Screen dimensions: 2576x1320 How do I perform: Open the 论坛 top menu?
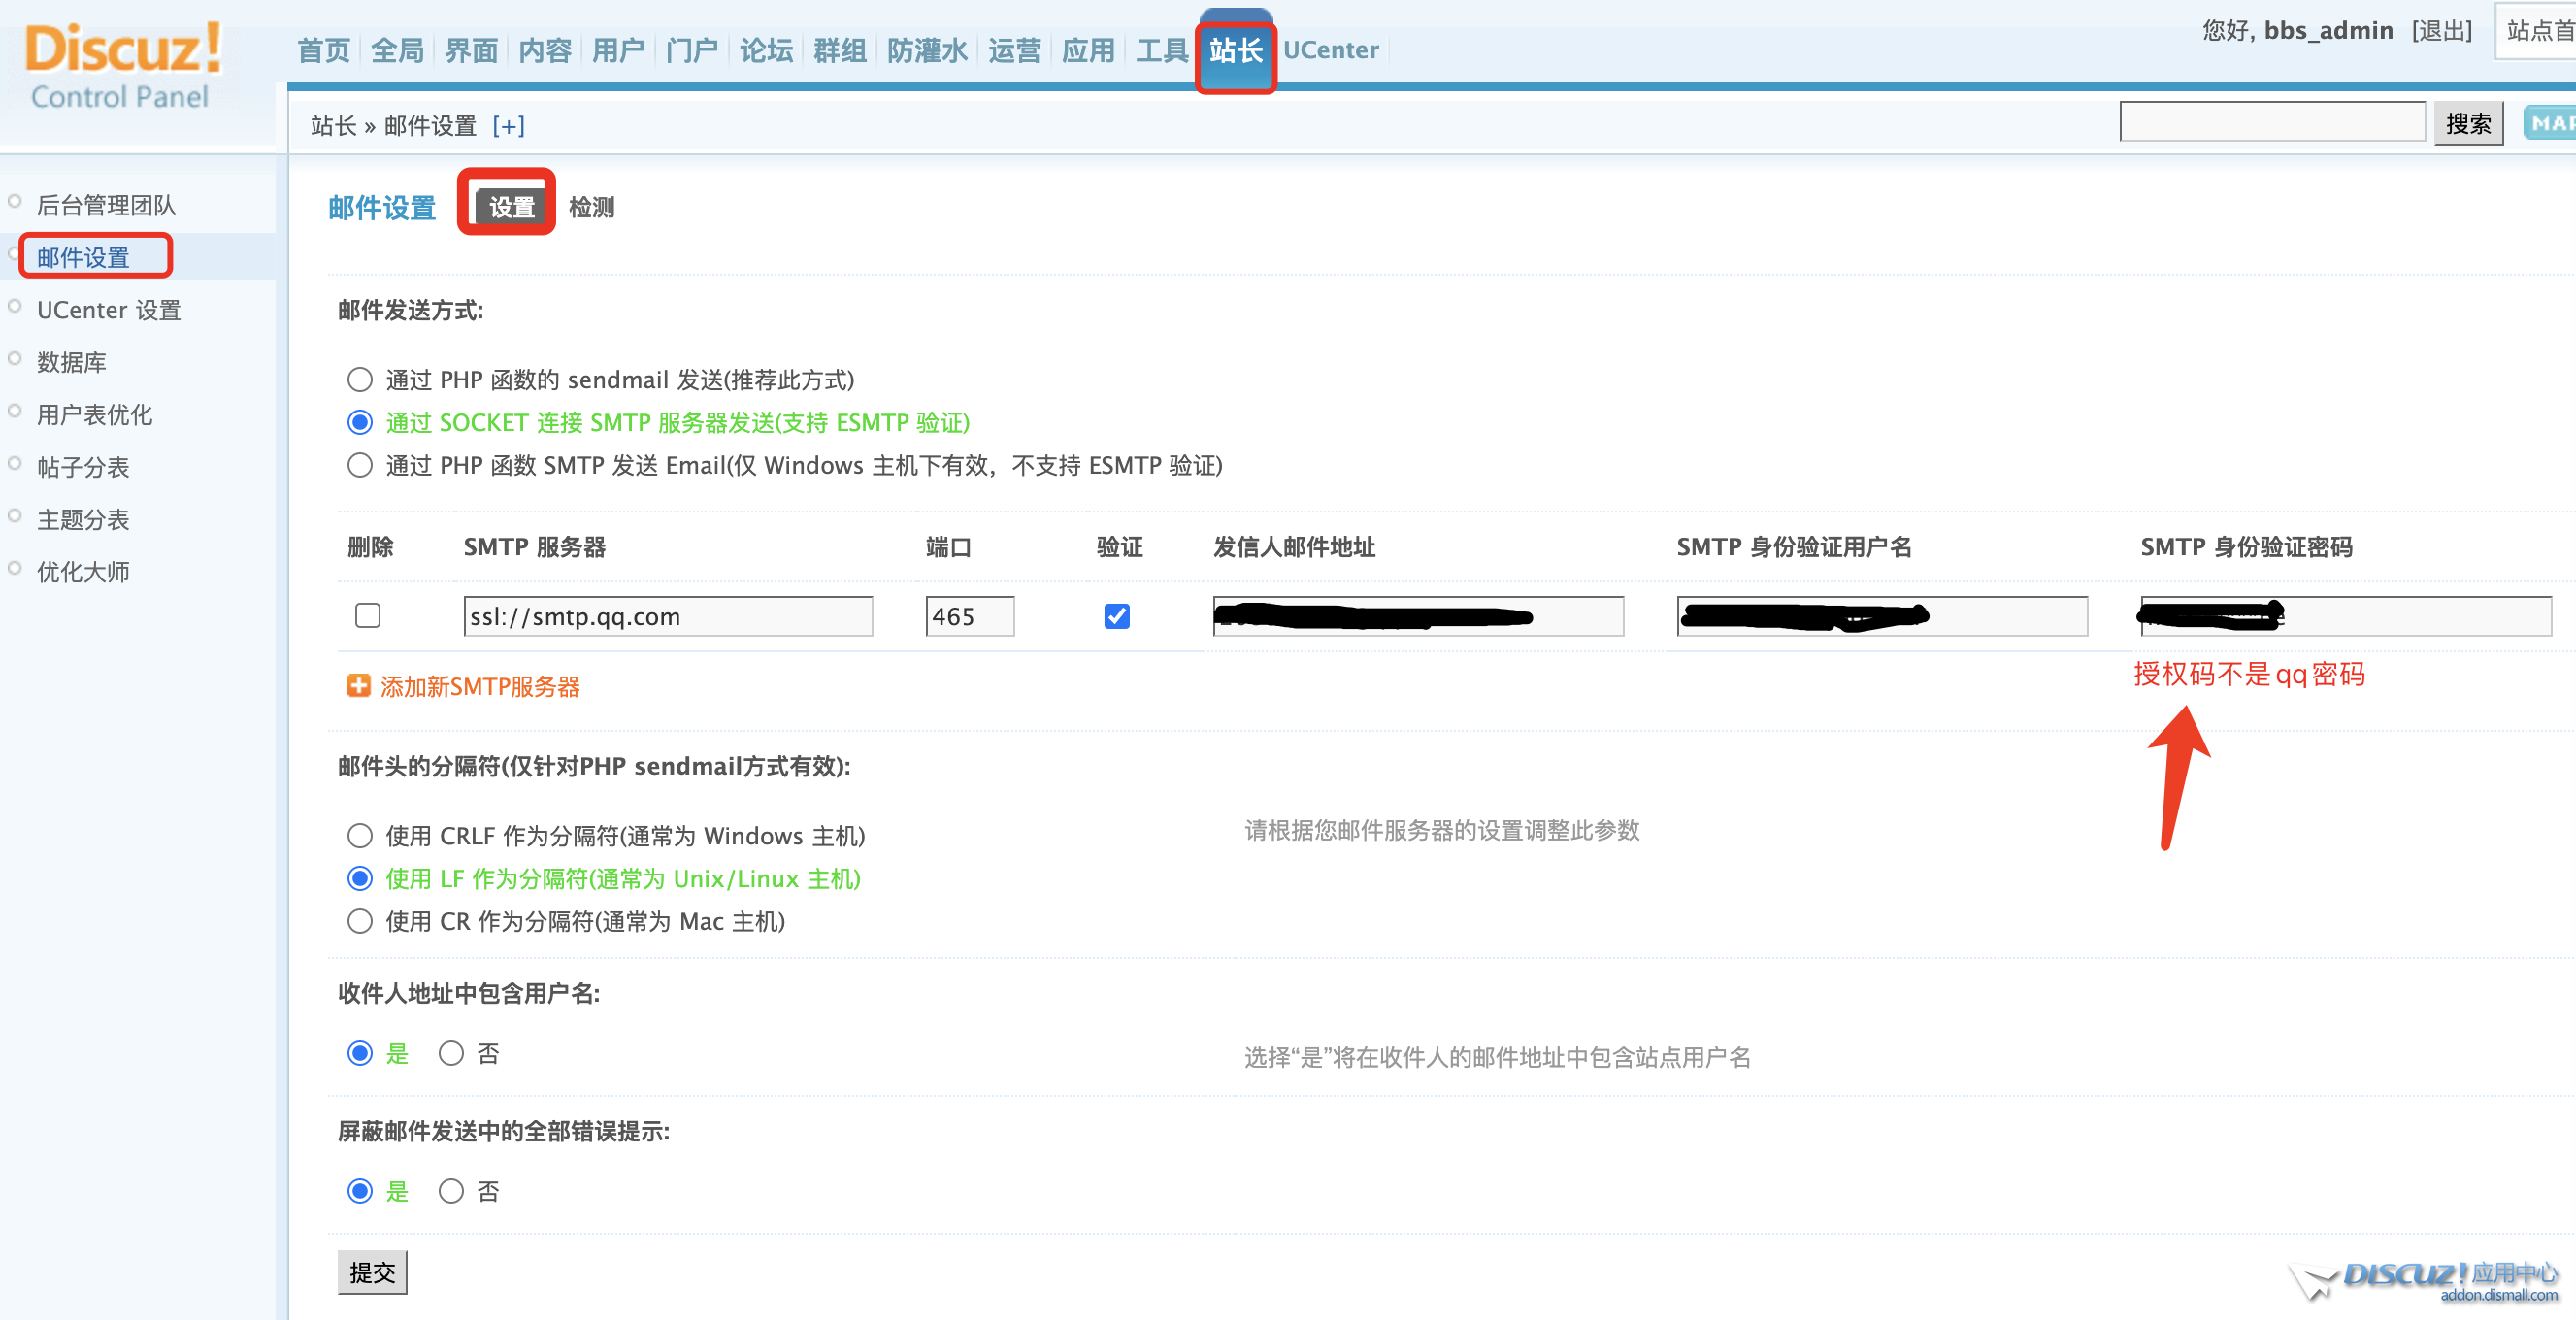click(x=766, y=50)
